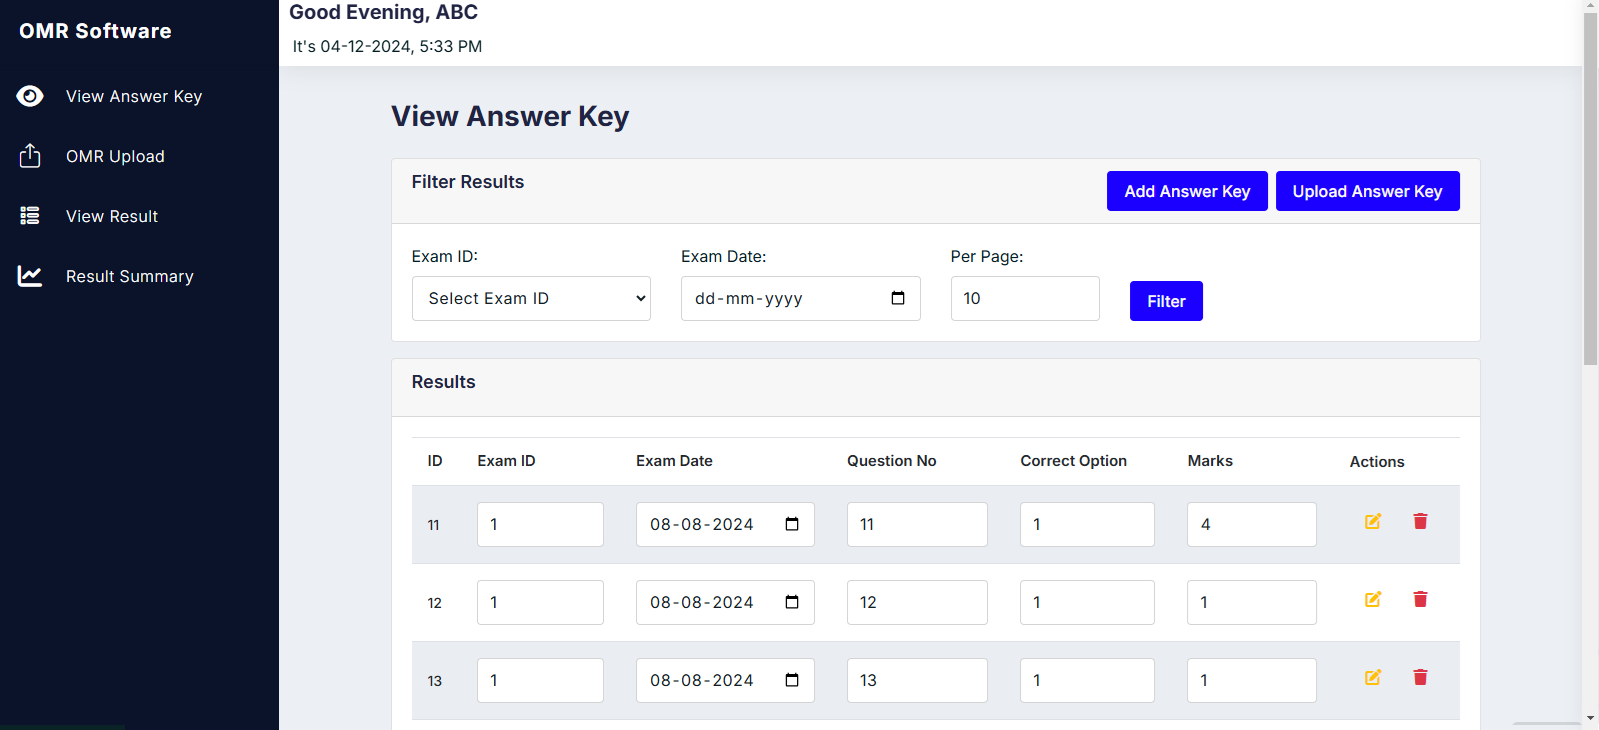Click the Results section heading

pyautogui.click(x=443, y=382)
